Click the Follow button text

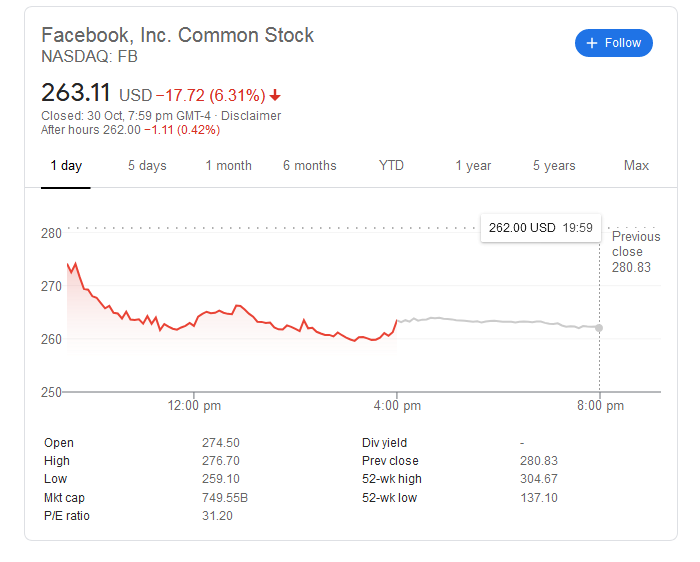[x=623, y=43]
